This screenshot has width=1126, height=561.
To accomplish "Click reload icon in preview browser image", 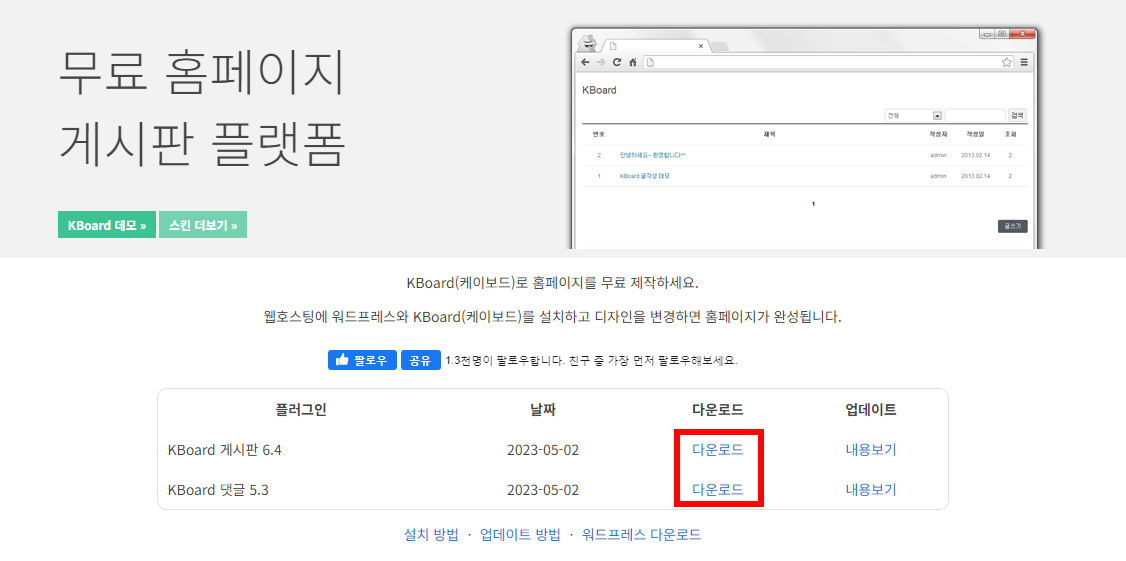I will [x=617, y=62].
